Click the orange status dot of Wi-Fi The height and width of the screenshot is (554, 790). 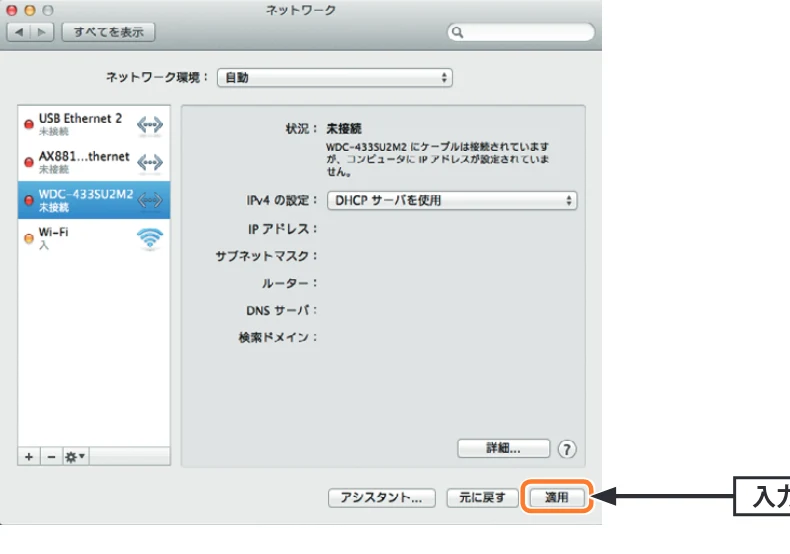pyautogui.click(x=29, y=238)
